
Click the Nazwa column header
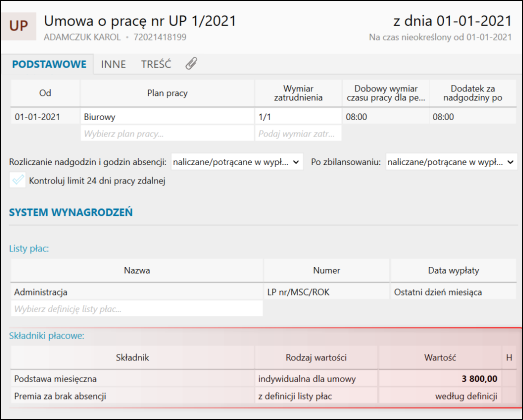(x=137, y=270)
